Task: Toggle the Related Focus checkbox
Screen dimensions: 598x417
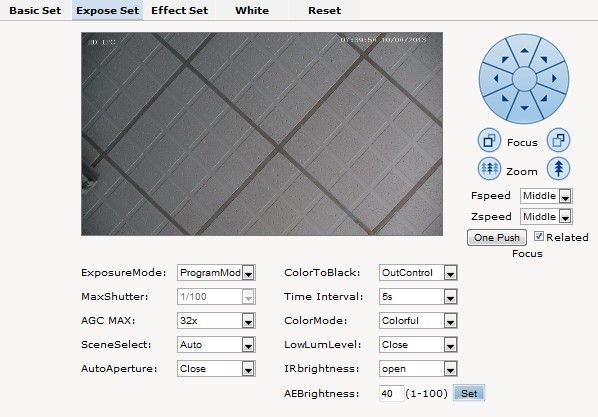Action: click(x=539, y=236)
